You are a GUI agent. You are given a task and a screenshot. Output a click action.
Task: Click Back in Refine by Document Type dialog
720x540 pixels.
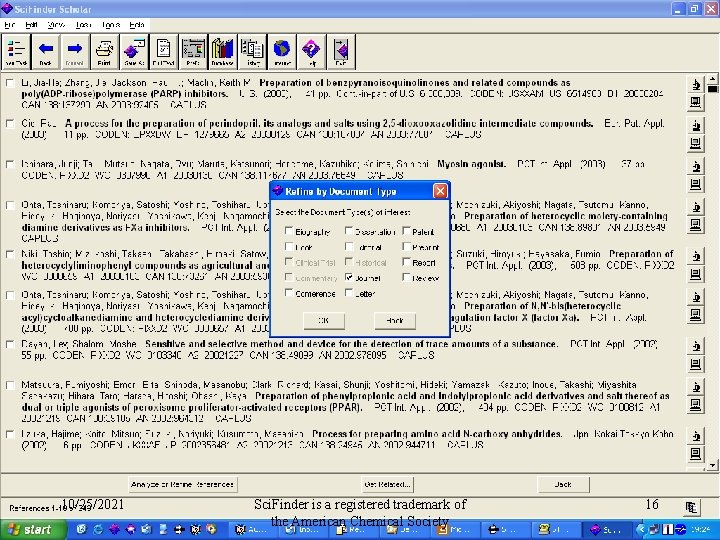click(395, 321)
